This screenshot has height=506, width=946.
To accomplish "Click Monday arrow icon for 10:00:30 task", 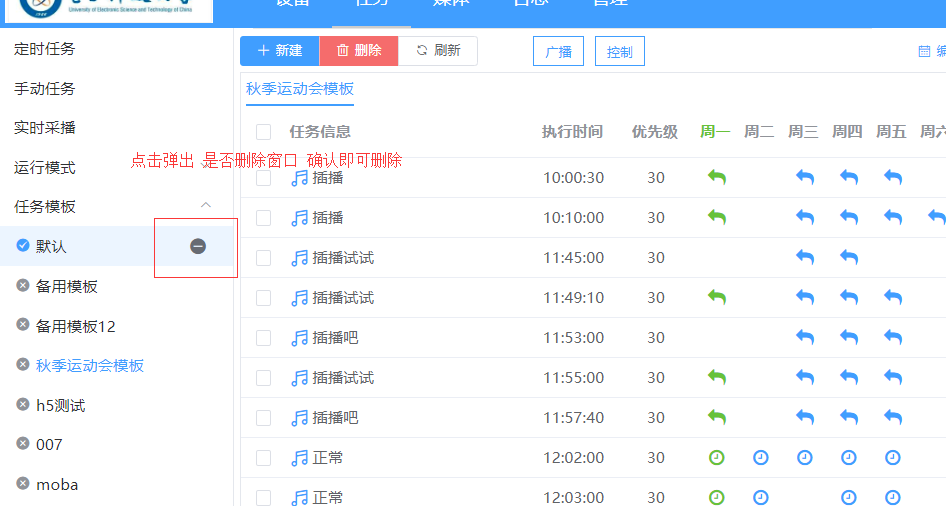I will pos(716,177).
